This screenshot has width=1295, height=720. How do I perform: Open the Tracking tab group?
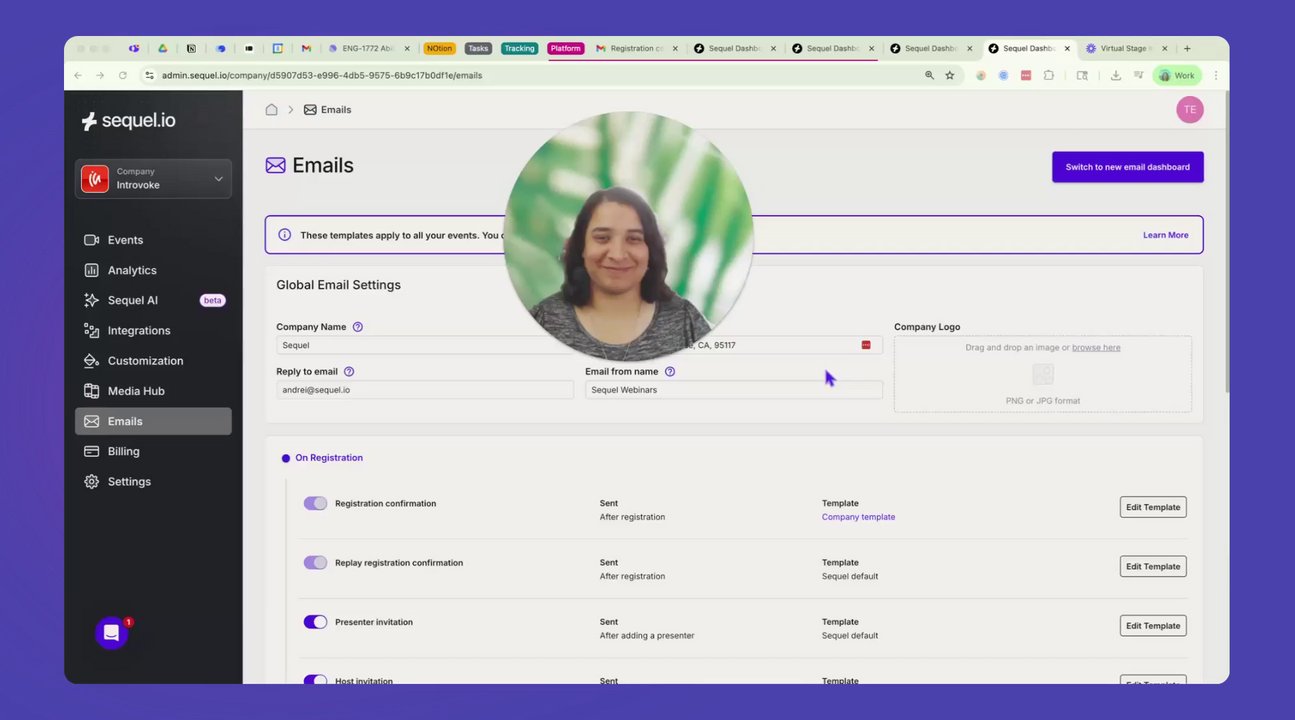519,48
